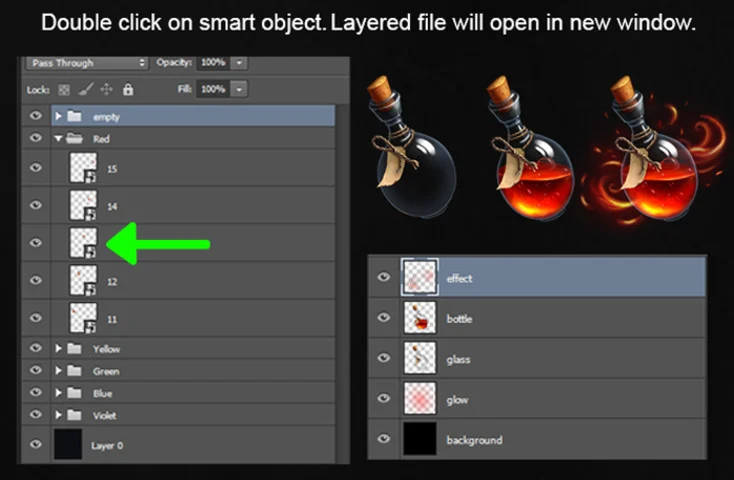Select the black background layer thumbnail
The width and height of the screenshot is (734, 480).
point(420,438)
